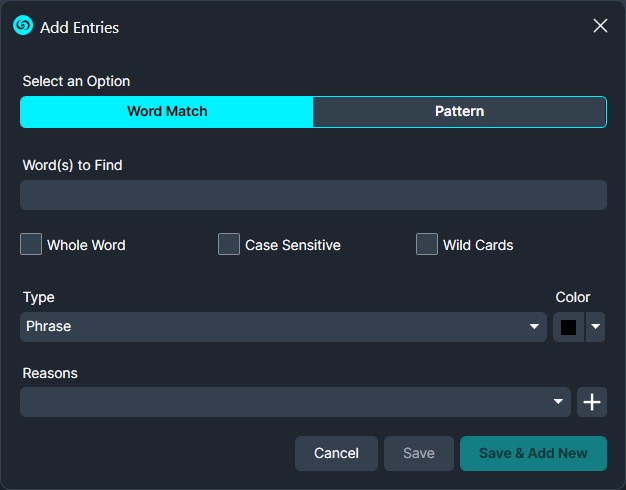Click the arrow on the Type combo box
This screenshot has height=490, width=626.
pyautogui.click(x=535, y=327)
